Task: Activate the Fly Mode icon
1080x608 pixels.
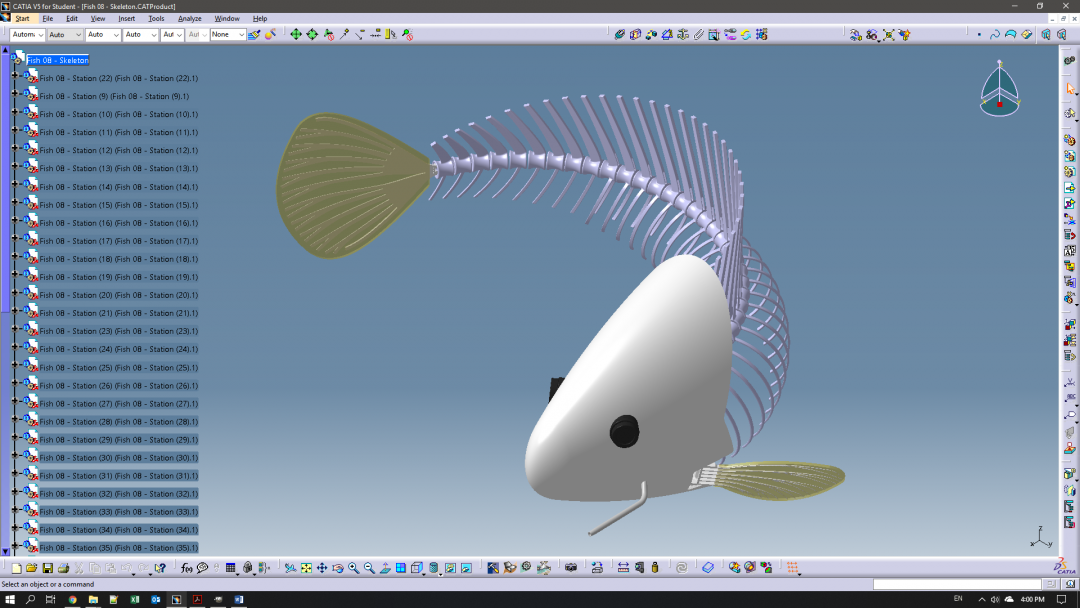Action: click(x=289, y=570)
